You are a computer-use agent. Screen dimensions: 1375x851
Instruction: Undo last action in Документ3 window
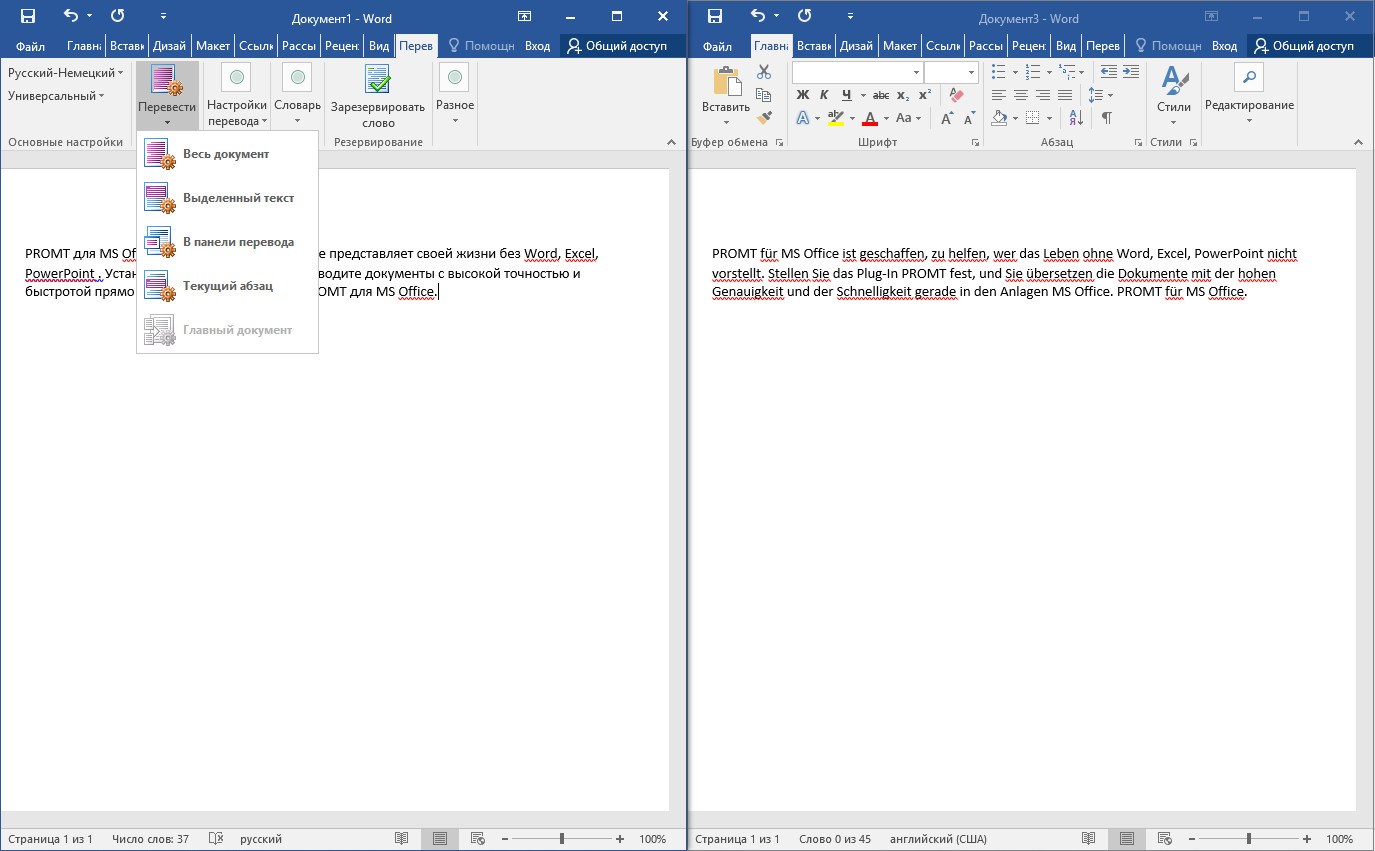(757, 16)
